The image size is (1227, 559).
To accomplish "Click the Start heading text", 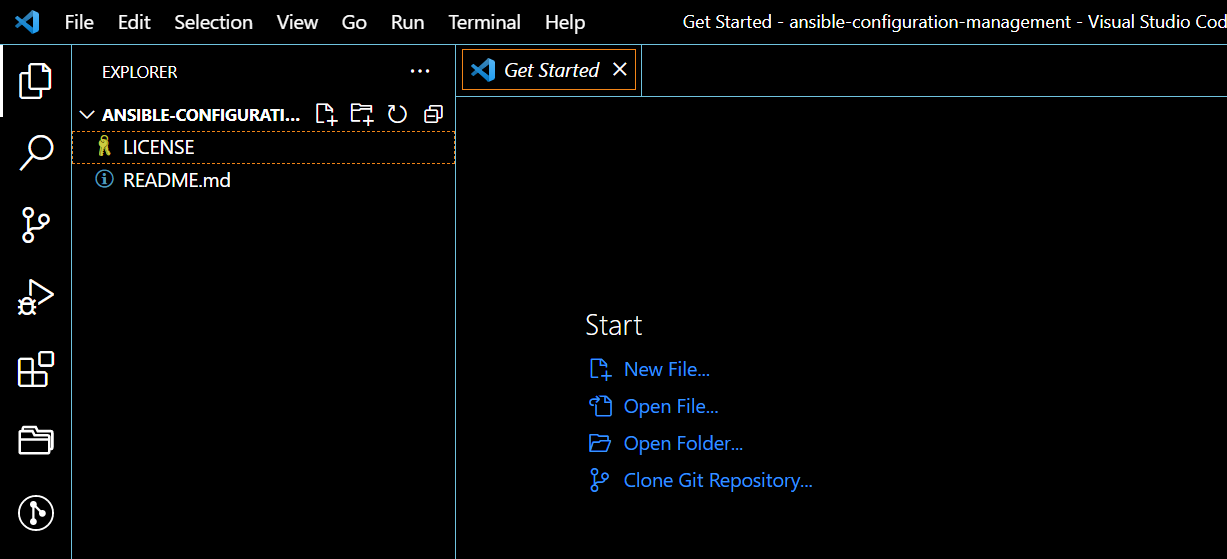I will click(x=614, y=325).
